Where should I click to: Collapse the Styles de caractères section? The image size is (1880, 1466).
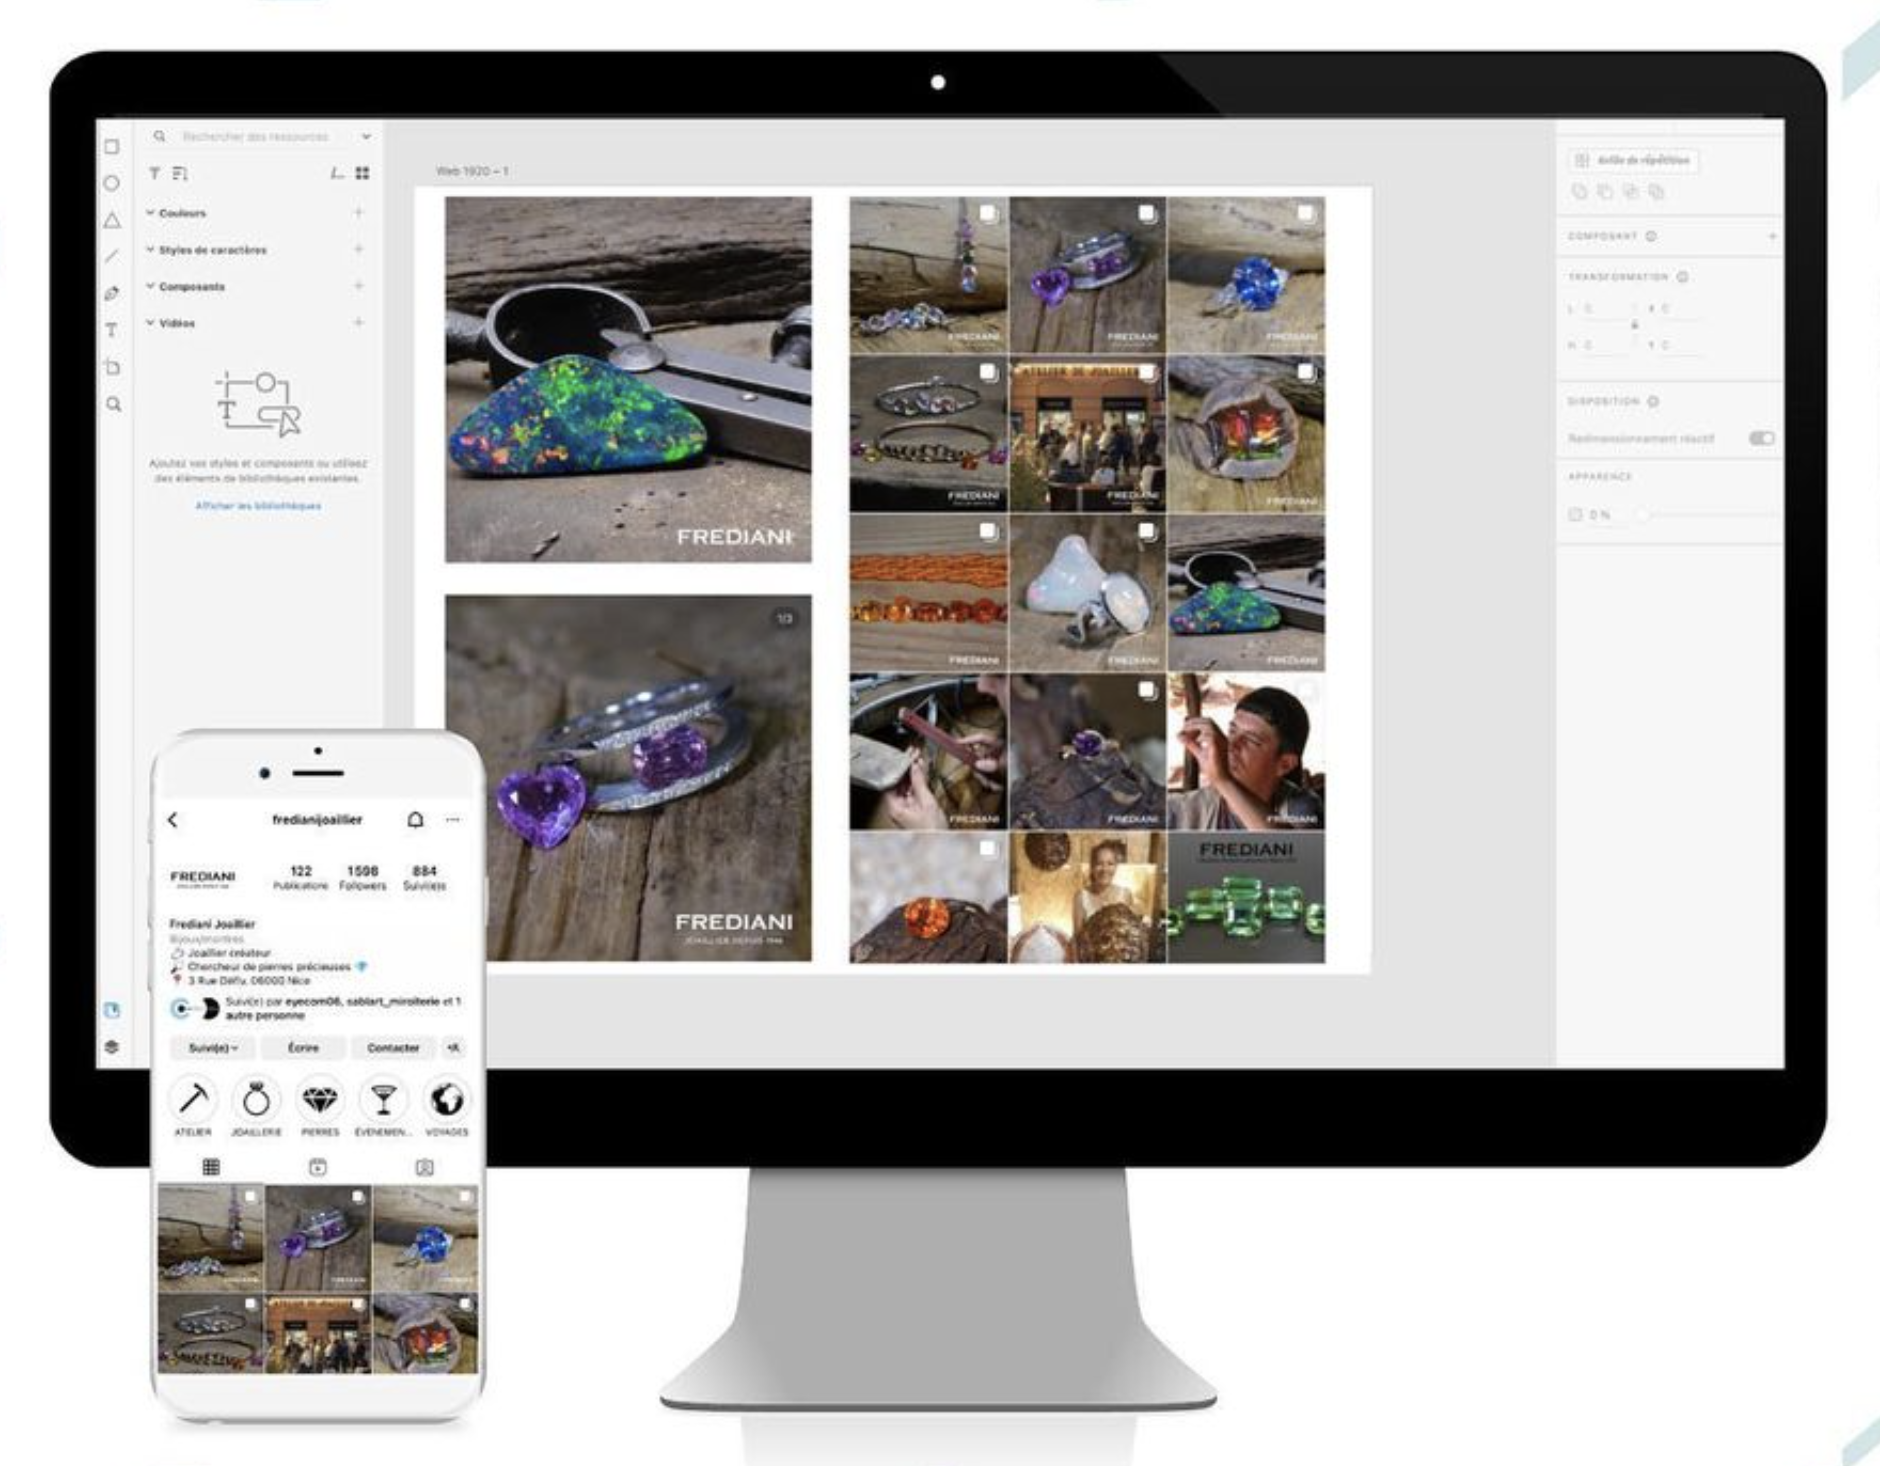tap(151, 250)
